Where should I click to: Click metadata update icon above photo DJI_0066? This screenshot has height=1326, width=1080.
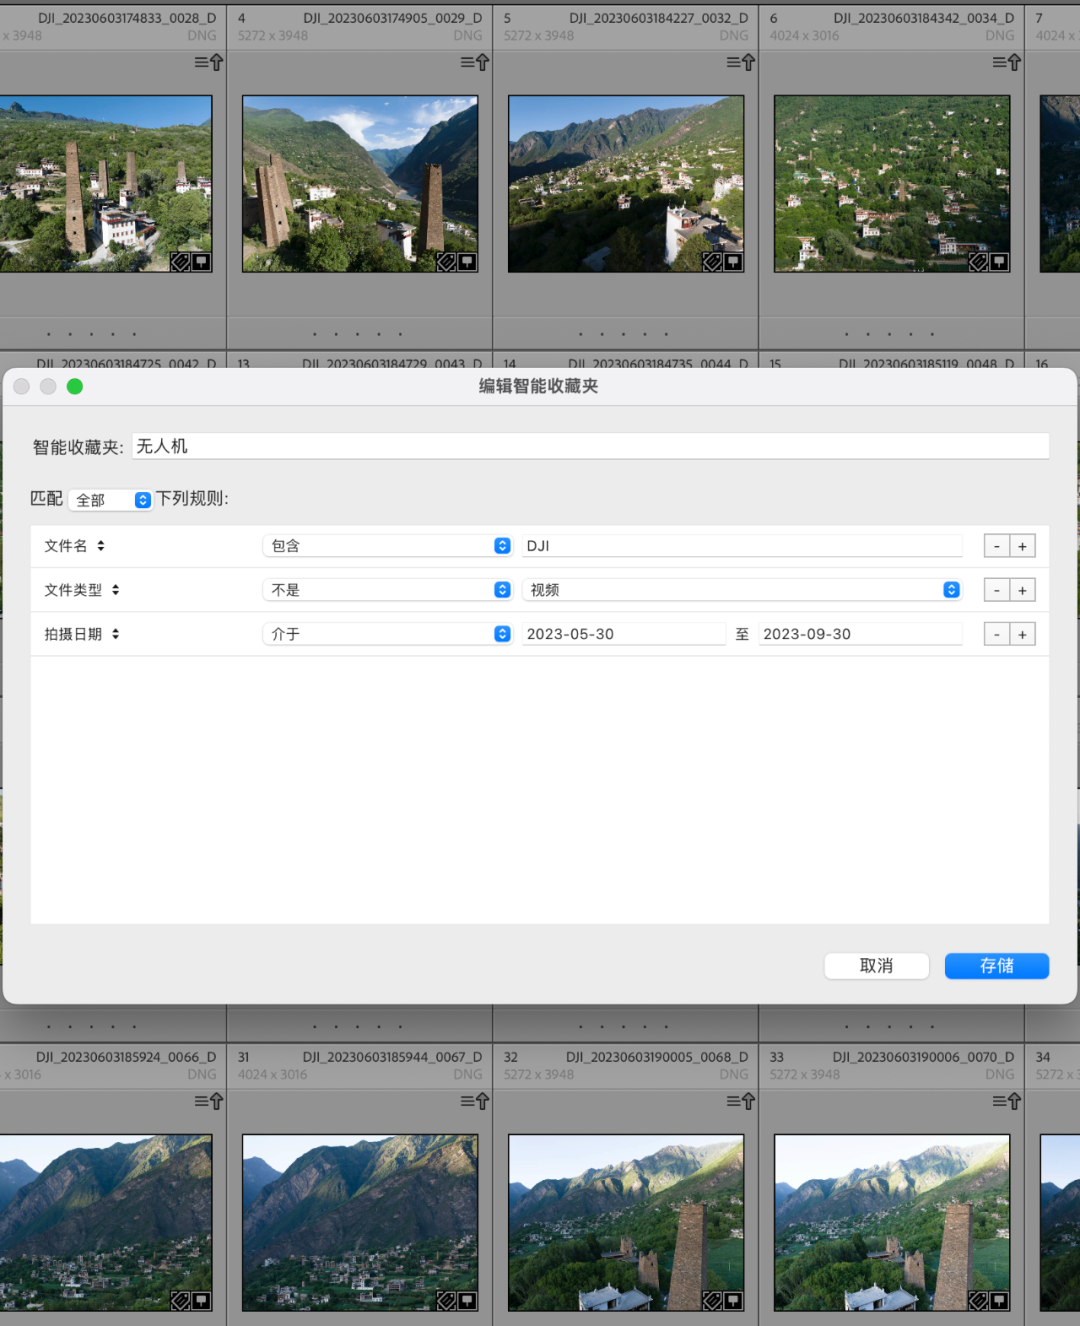pos(208,1101)
